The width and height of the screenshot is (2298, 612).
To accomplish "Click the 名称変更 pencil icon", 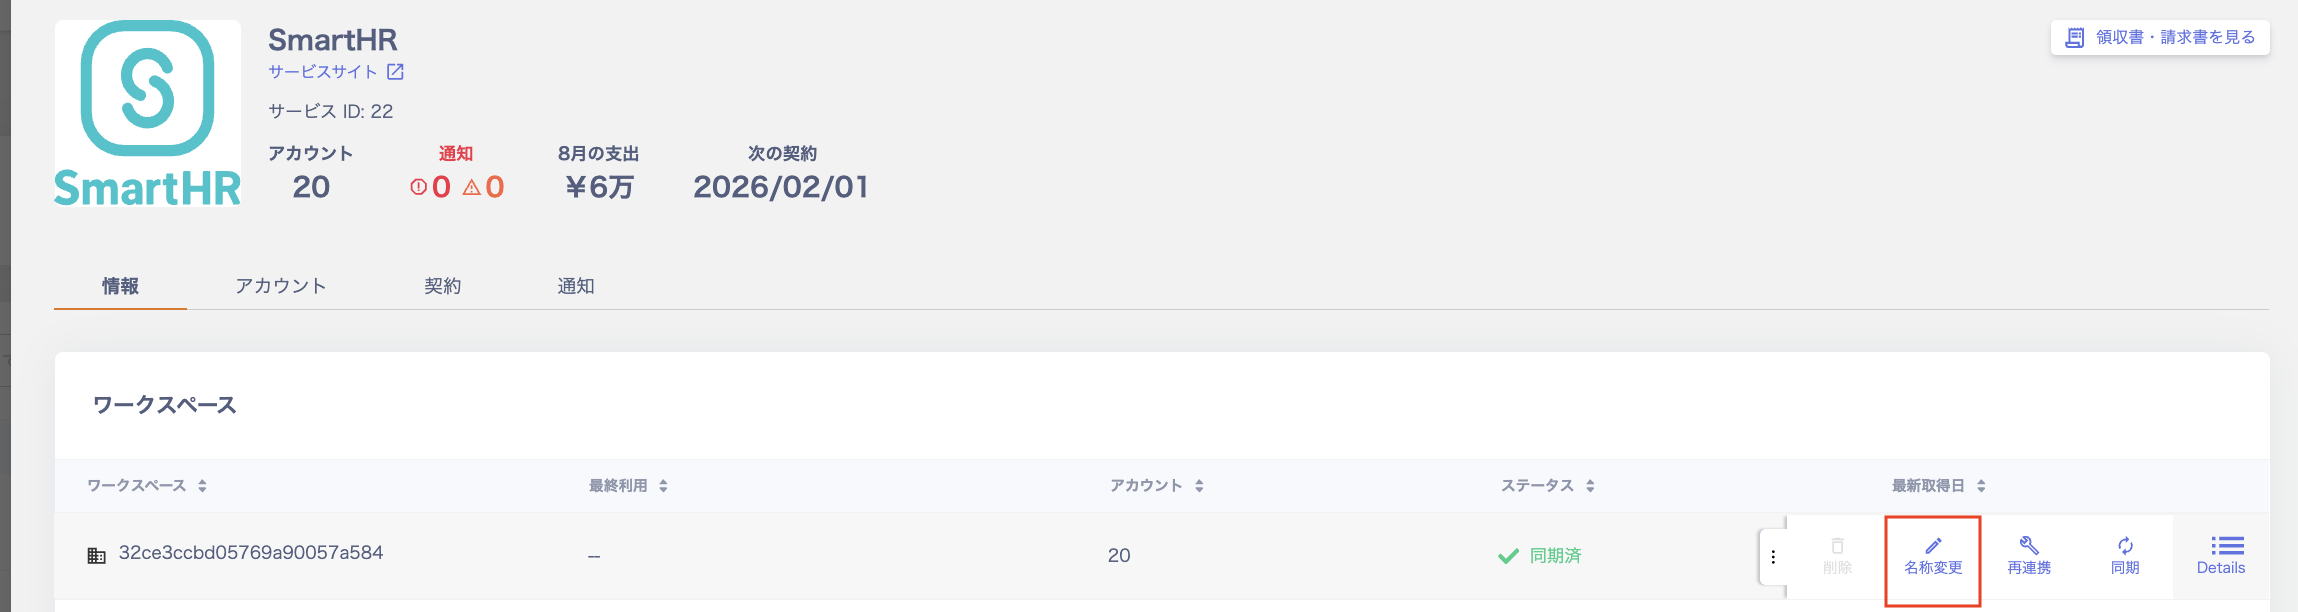I will click(1933, 547).
